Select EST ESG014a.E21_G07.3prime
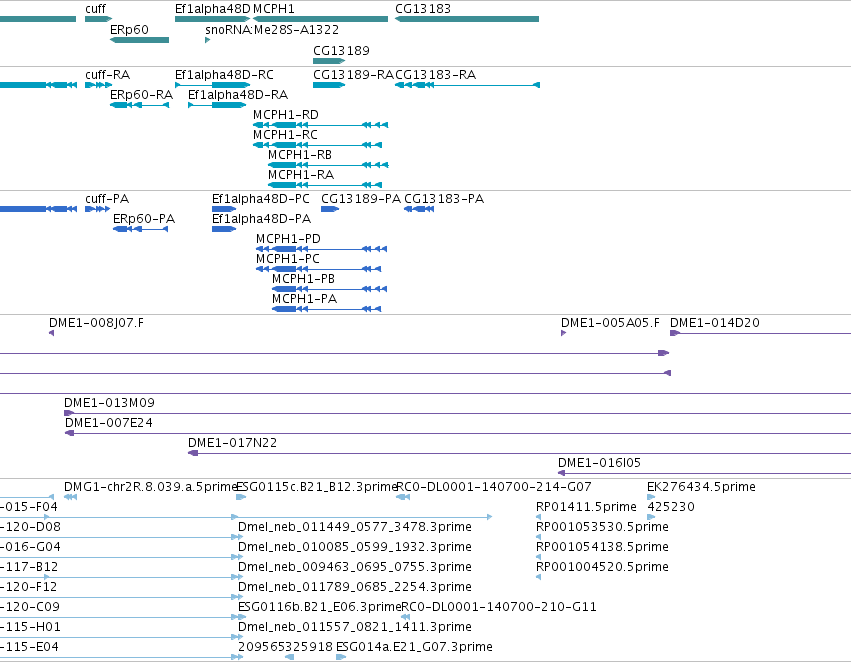This screenshot has height=662, width=851. pyautogui.click(x=414, y=647)
